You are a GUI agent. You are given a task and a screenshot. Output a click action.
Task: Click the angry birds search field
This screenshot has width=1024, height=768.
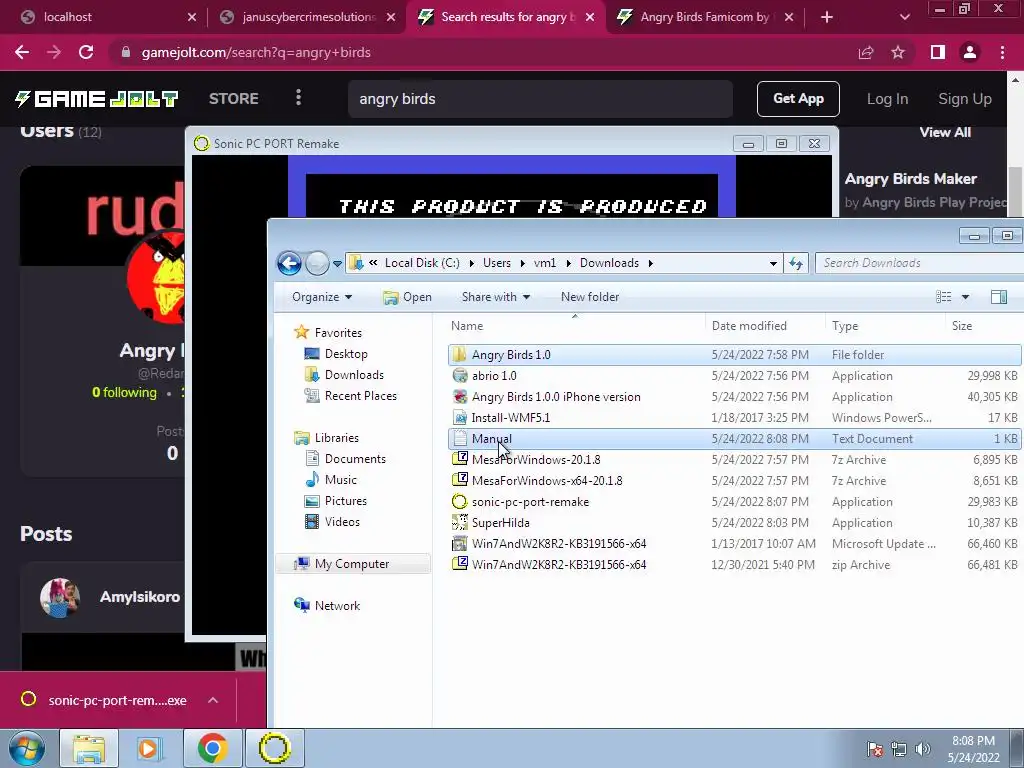pyautogui.click(x=540, y=99)
